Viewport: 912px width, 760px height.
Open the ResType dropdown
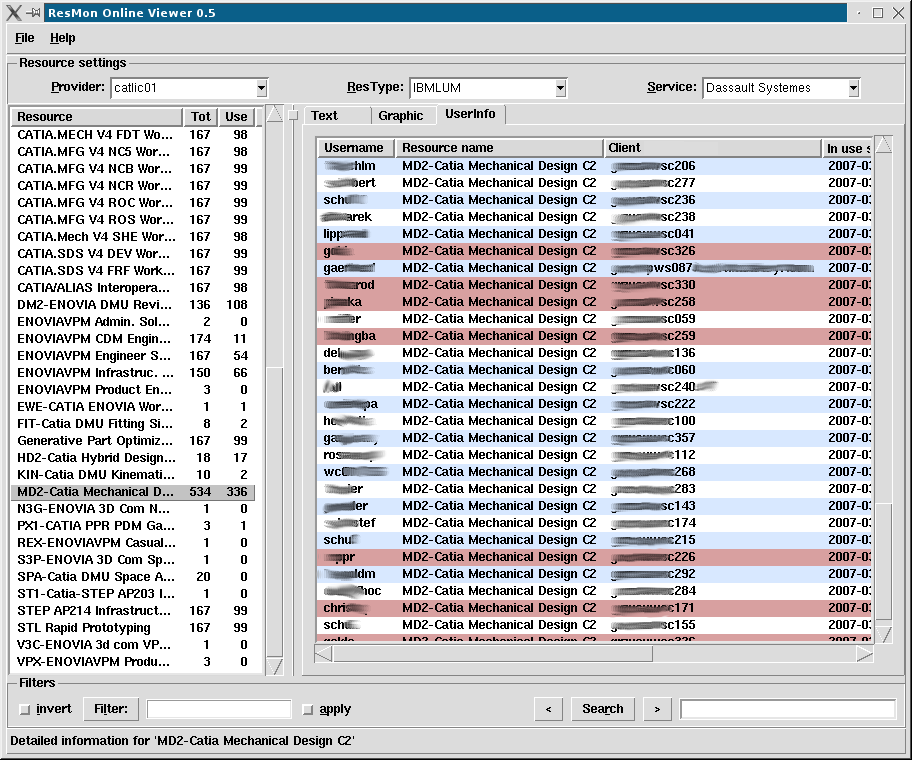tap(560, 88)
